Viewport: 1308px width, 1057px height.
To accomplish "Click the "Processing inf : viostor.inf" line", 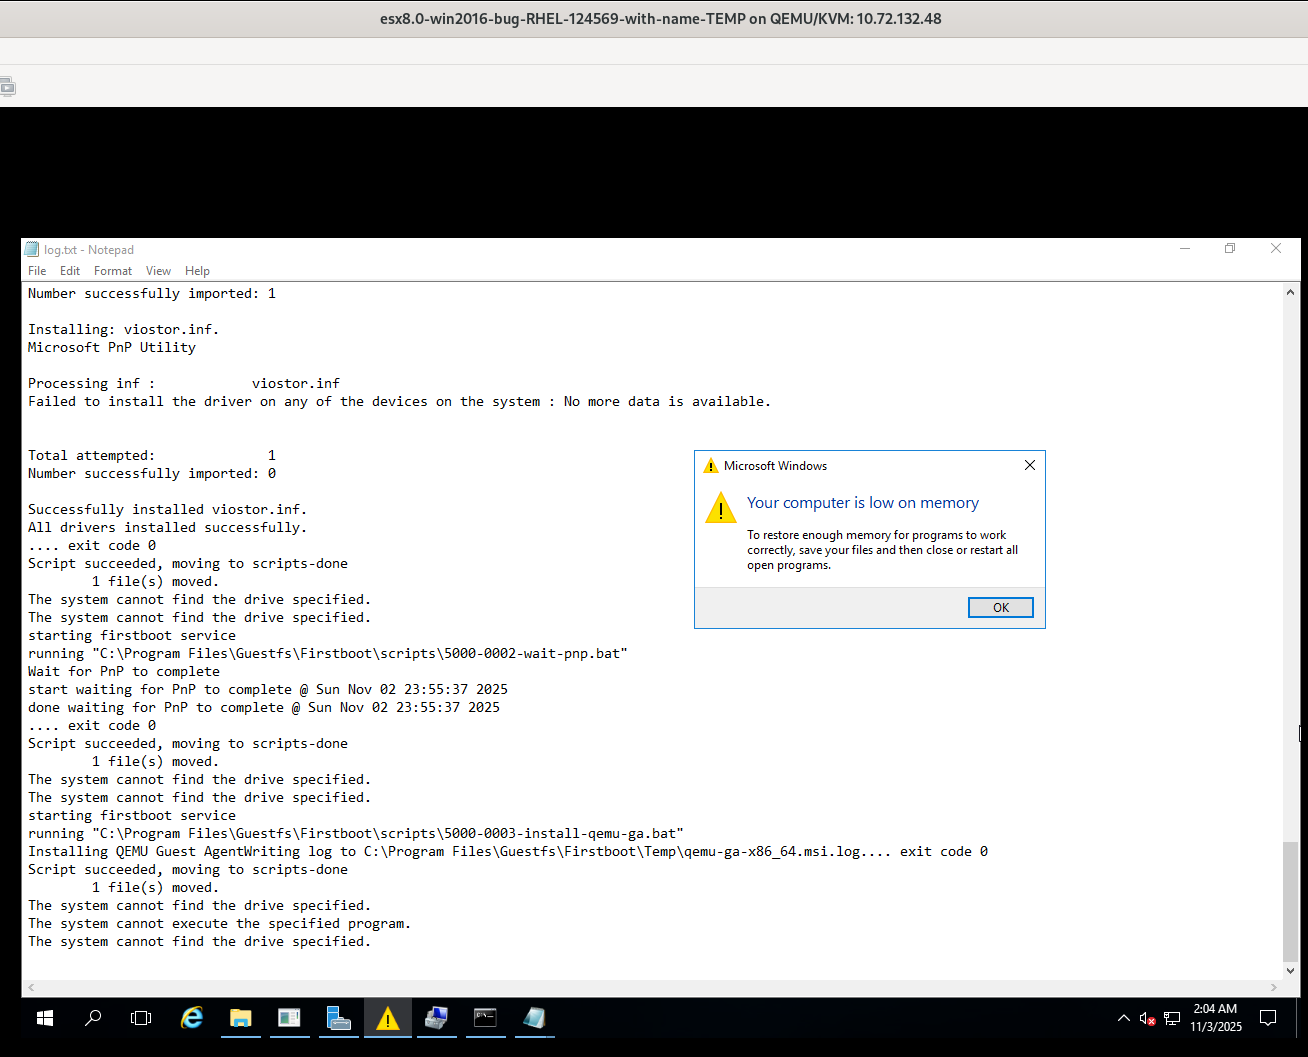I will pos(184,383).
